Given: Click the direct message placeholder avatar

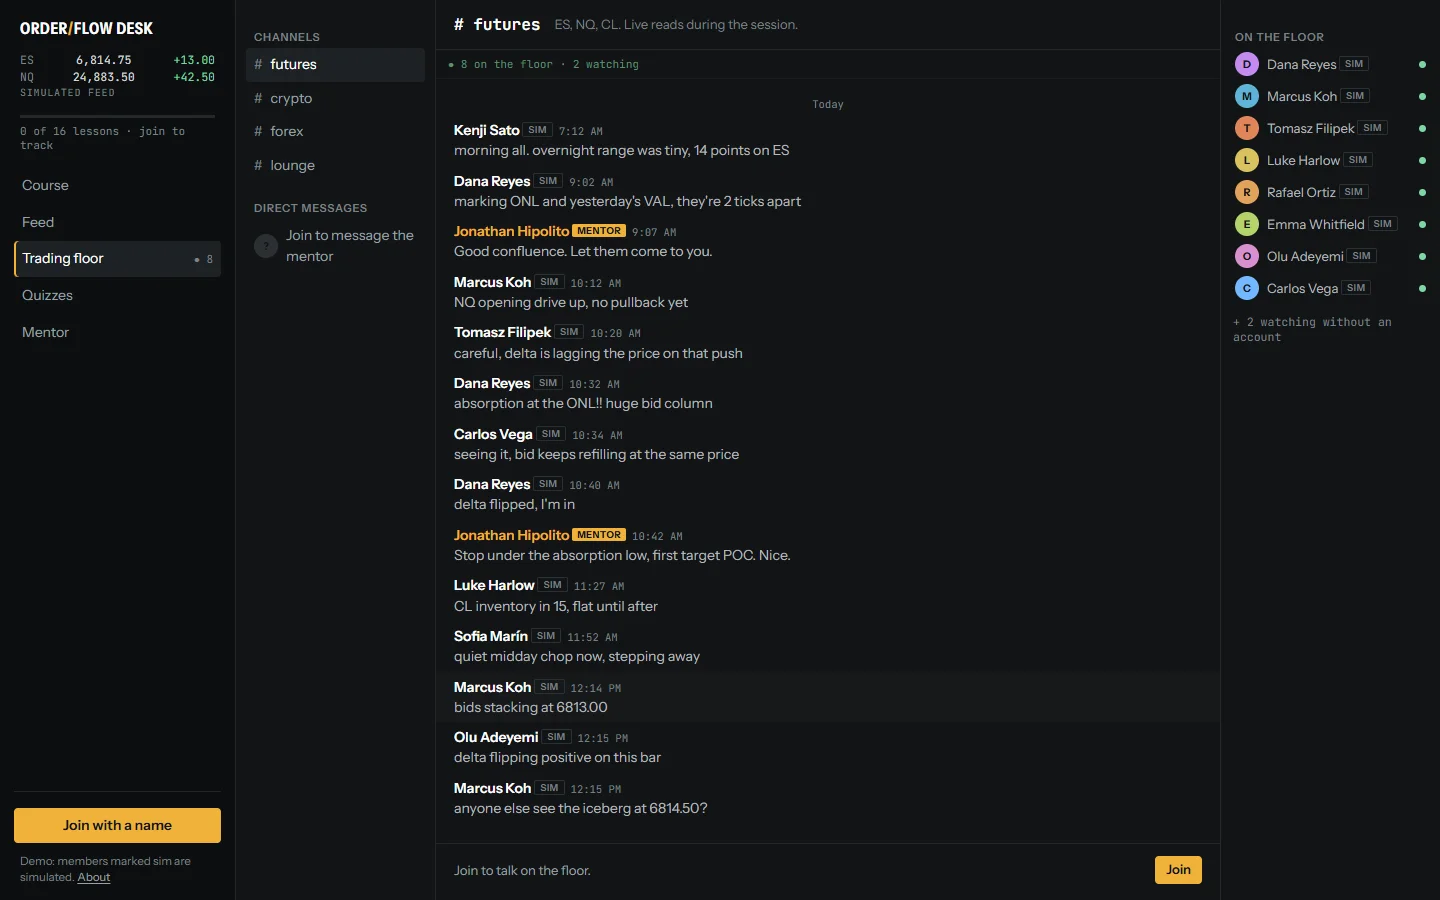Looking at the screenshot, I should point(266,246).
